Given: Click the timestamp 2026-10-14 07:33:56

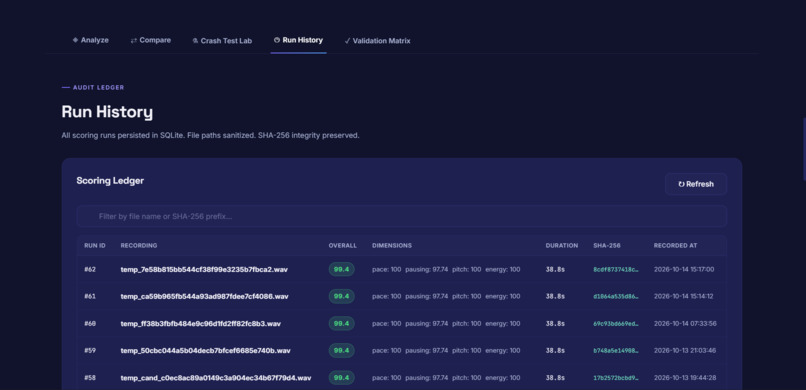Looking at the screenshot, I should [685, 324].
